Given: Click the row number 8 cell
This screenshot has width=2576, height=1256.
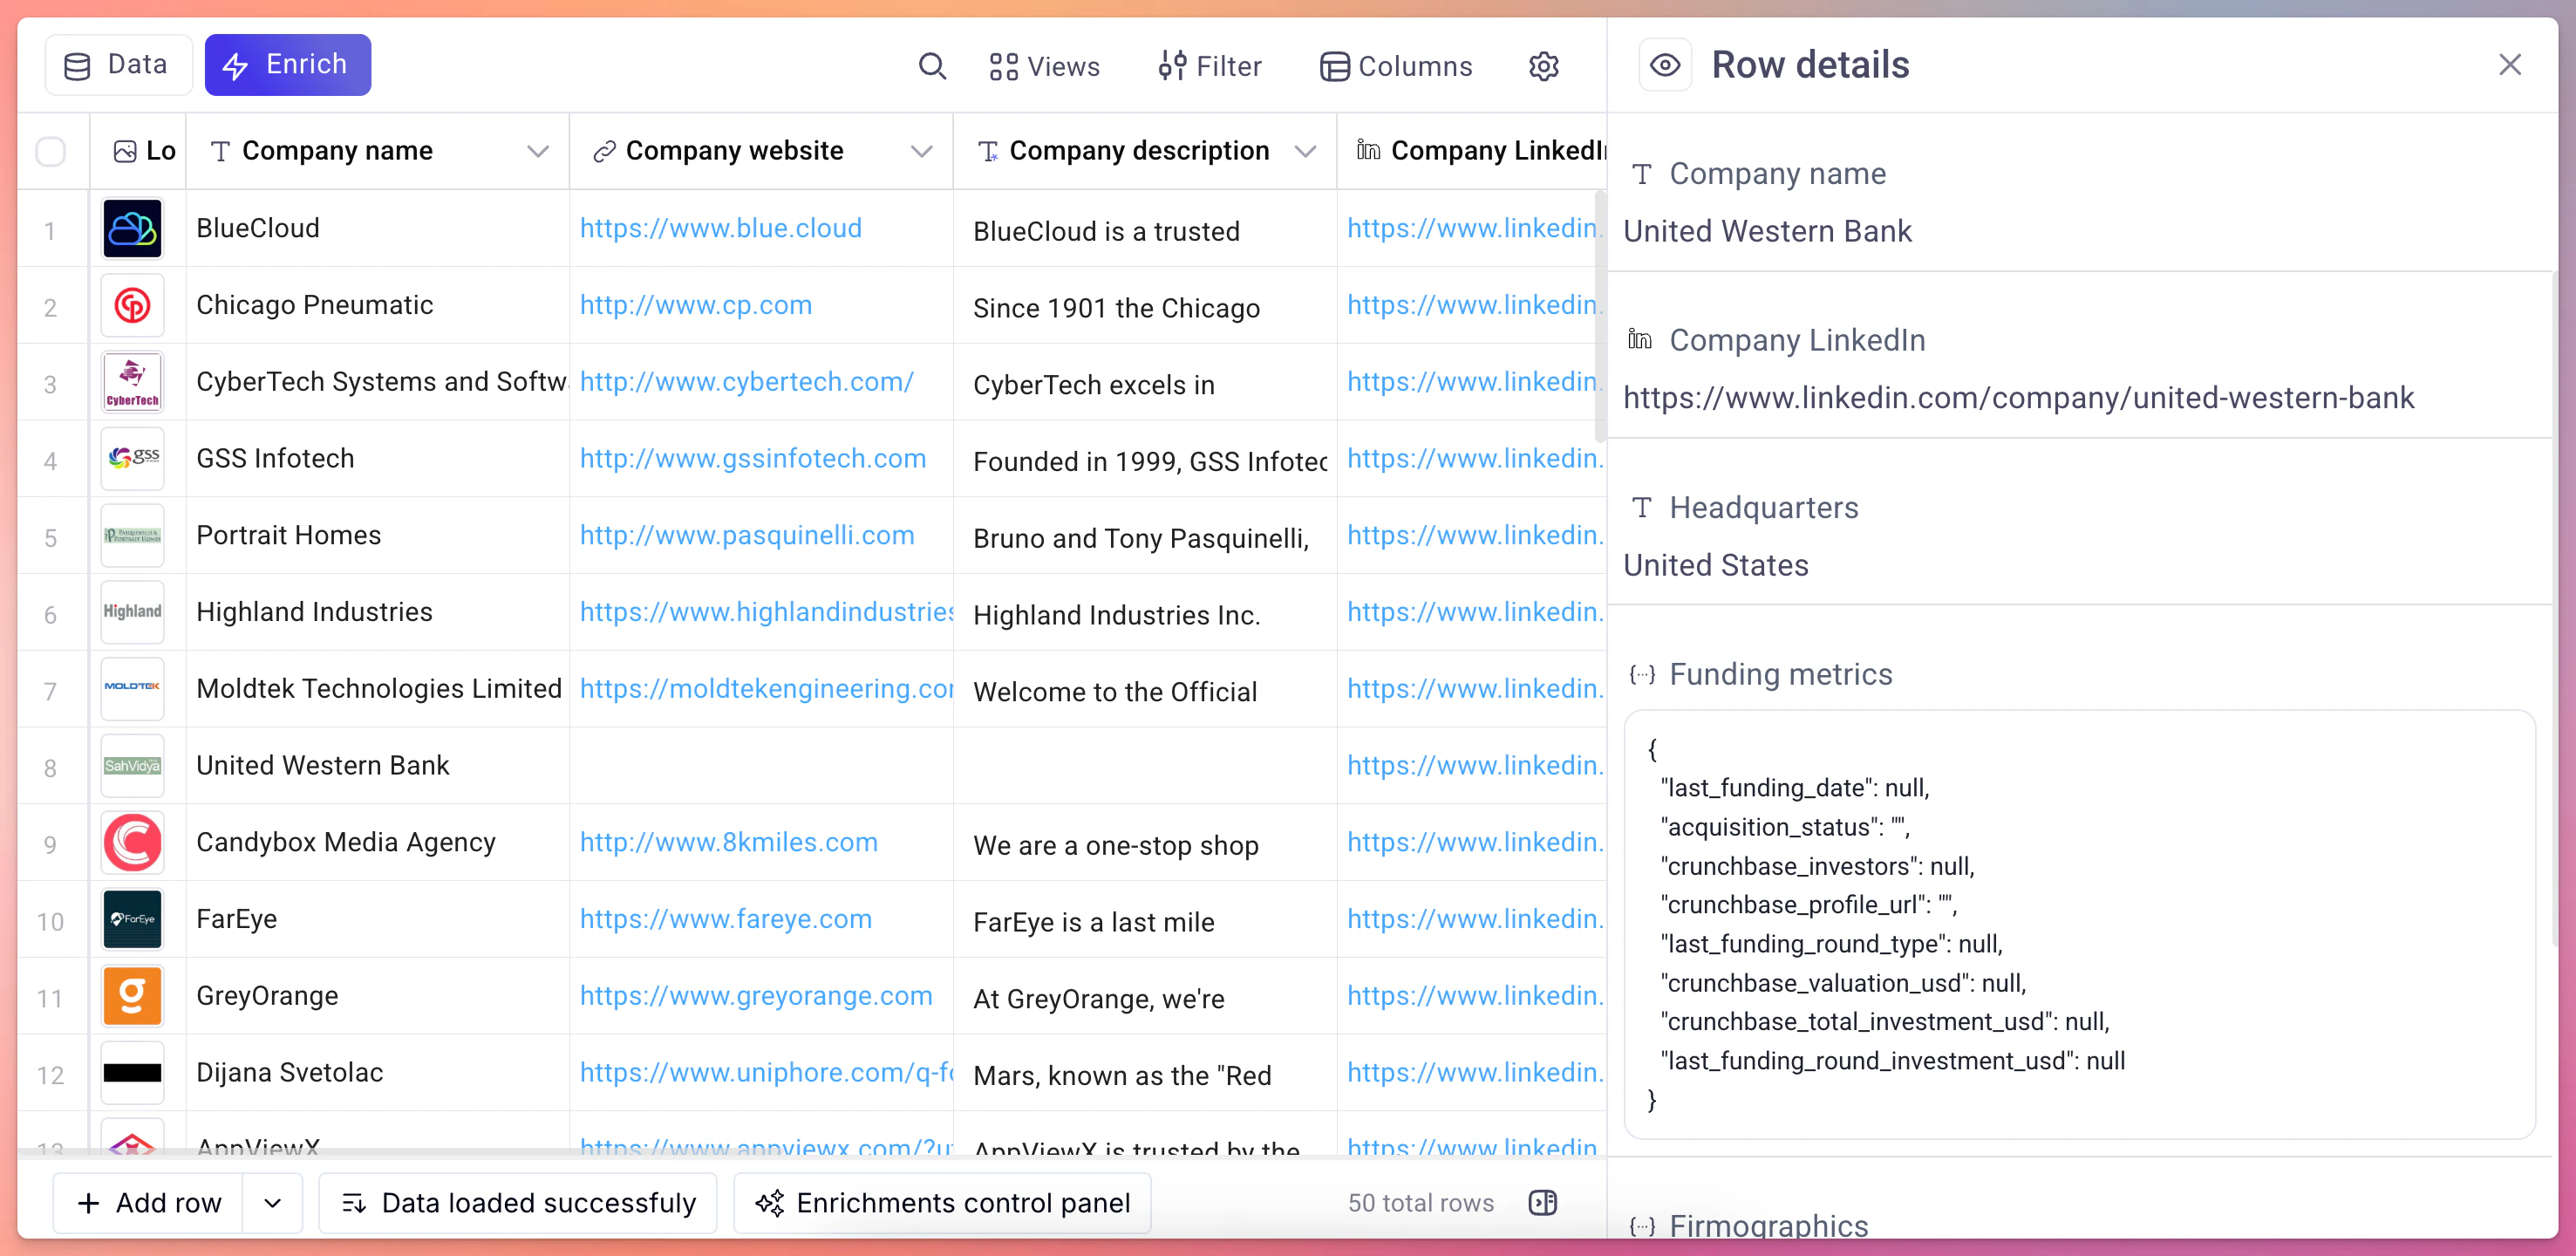Looking at the screenshot, I should 51,768.
